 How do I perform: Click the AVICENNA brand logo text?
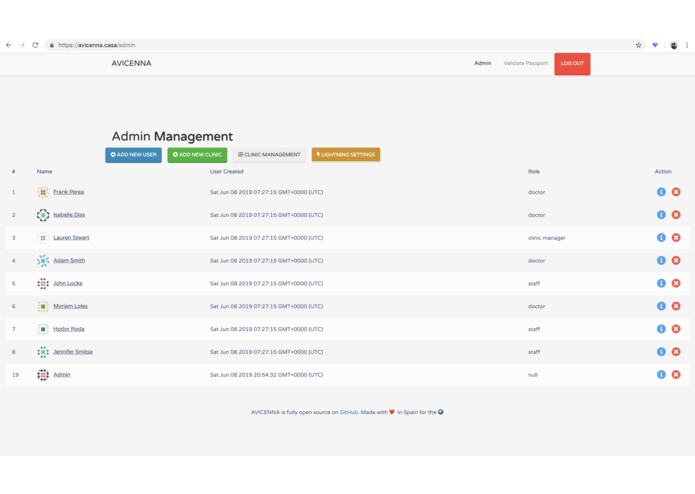(131, 63)
